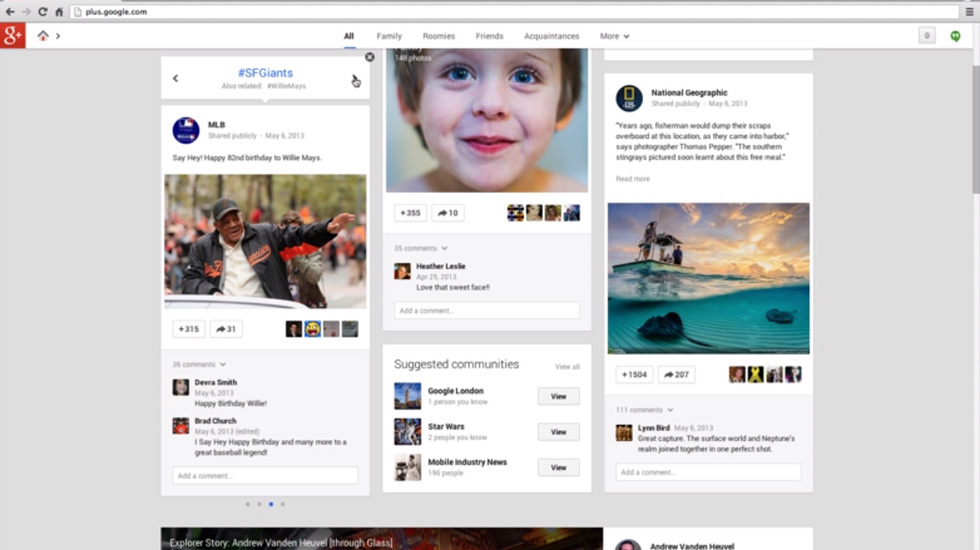Viewport: 980px width, 550px height.
Task: Click Read more on National Geographic post
Action: click(633, 179)
